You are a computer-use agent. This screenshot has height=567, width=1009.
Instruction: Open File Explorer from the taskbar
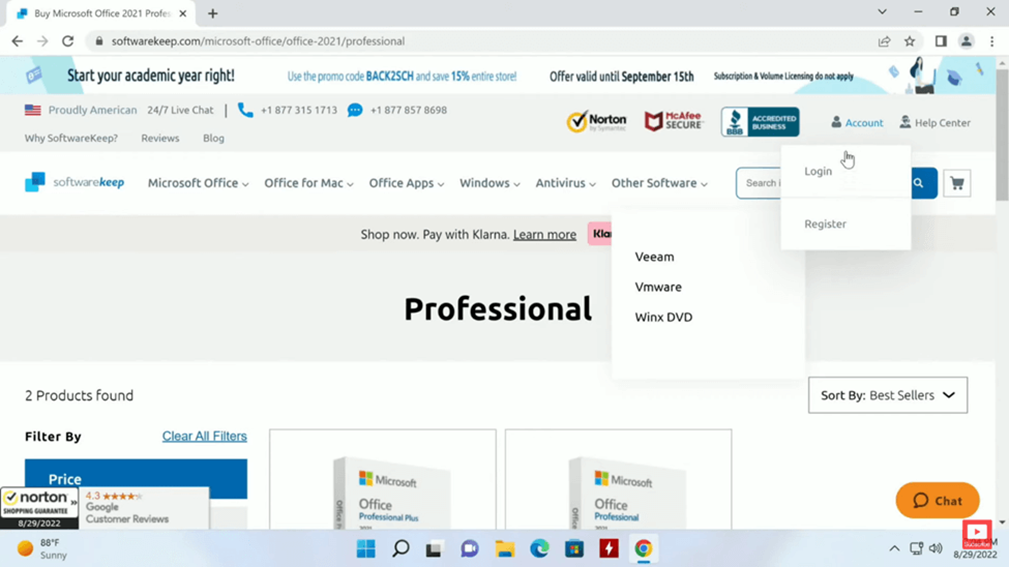[504, 549]
